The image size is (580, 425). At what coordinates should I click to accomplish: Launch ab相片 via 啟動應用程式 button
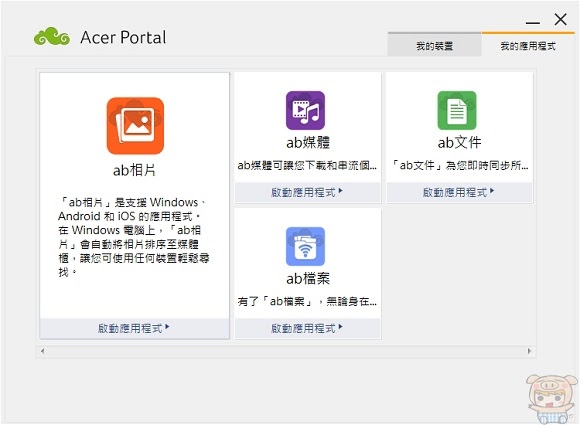135,328
